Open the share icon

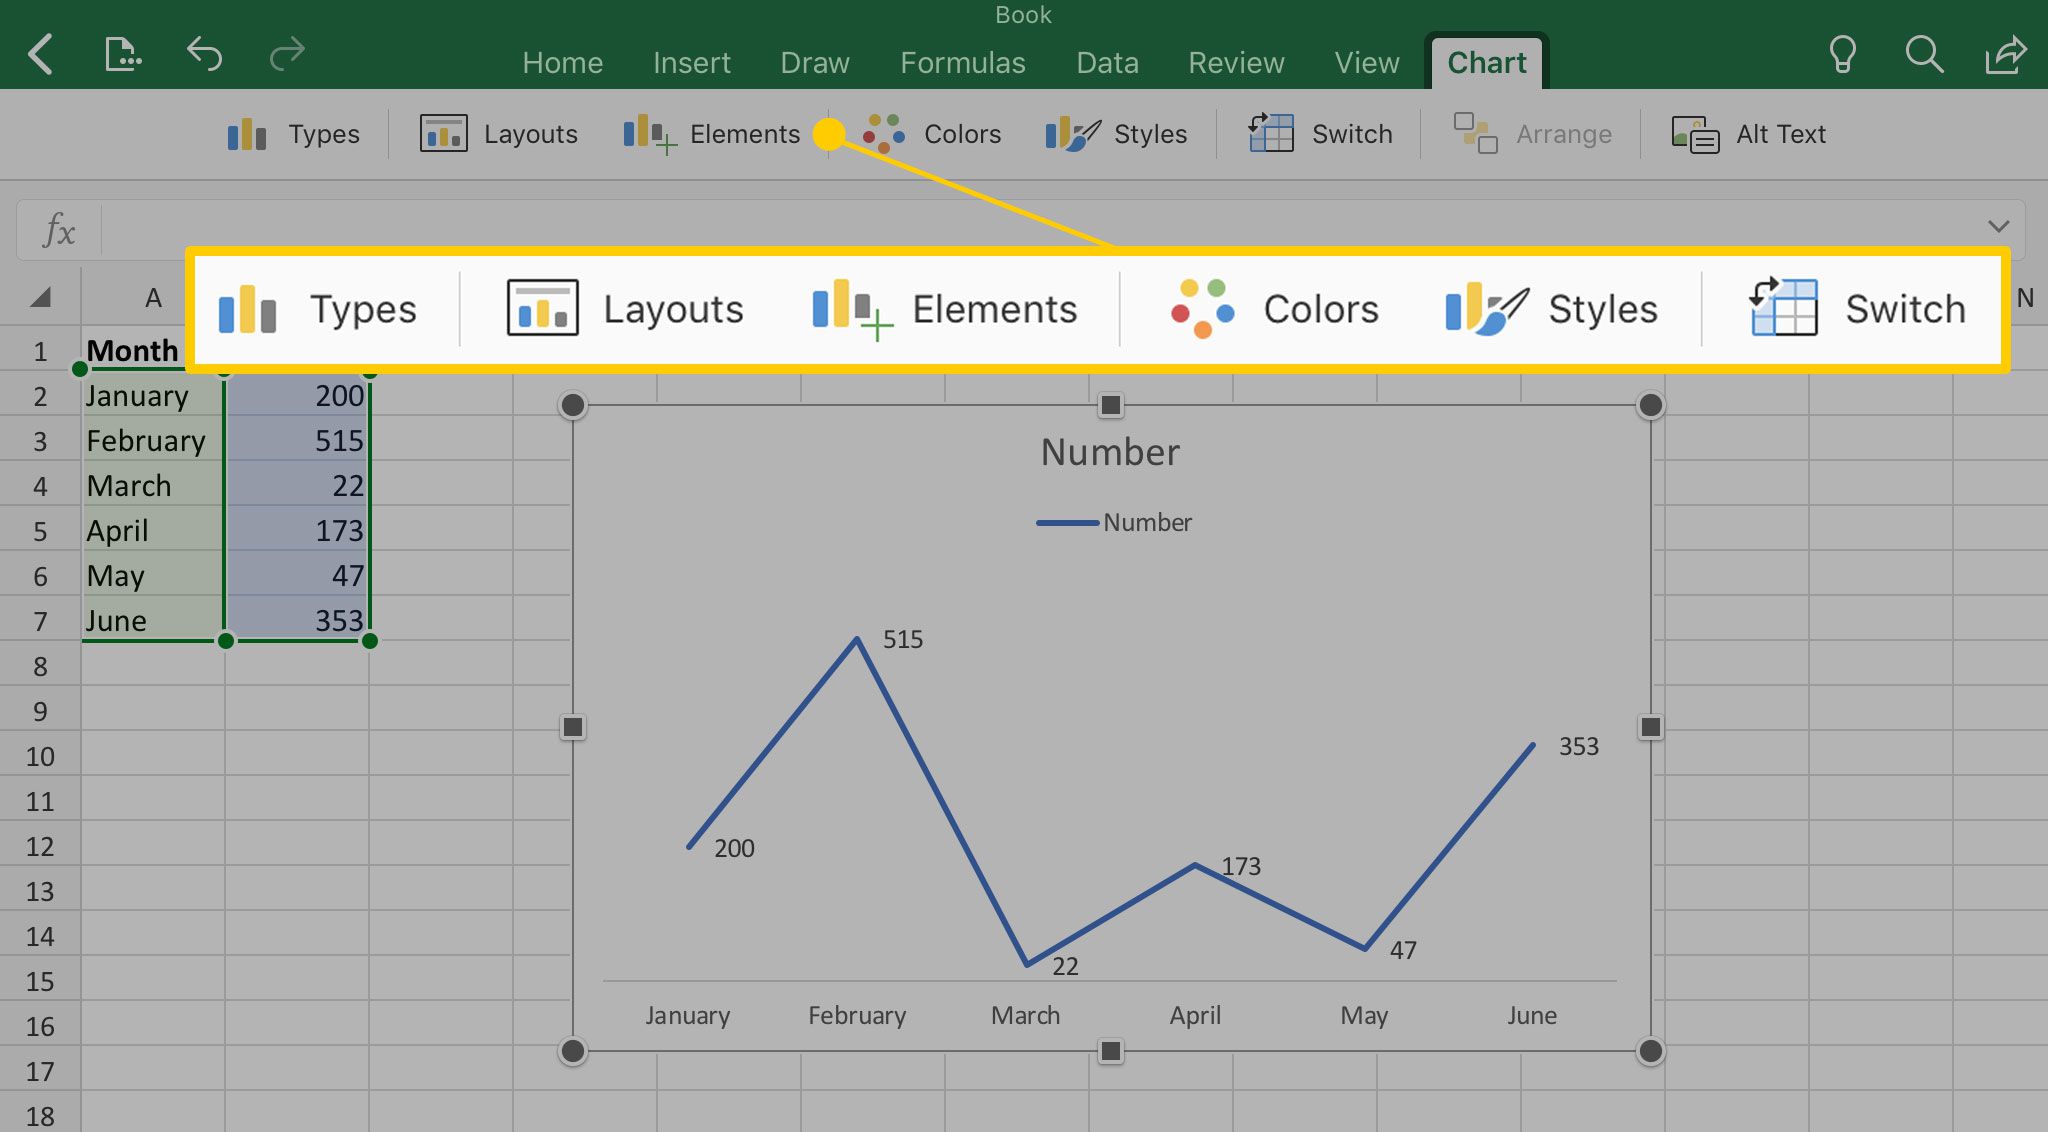pyautogui.click(x=2005, y=54)
